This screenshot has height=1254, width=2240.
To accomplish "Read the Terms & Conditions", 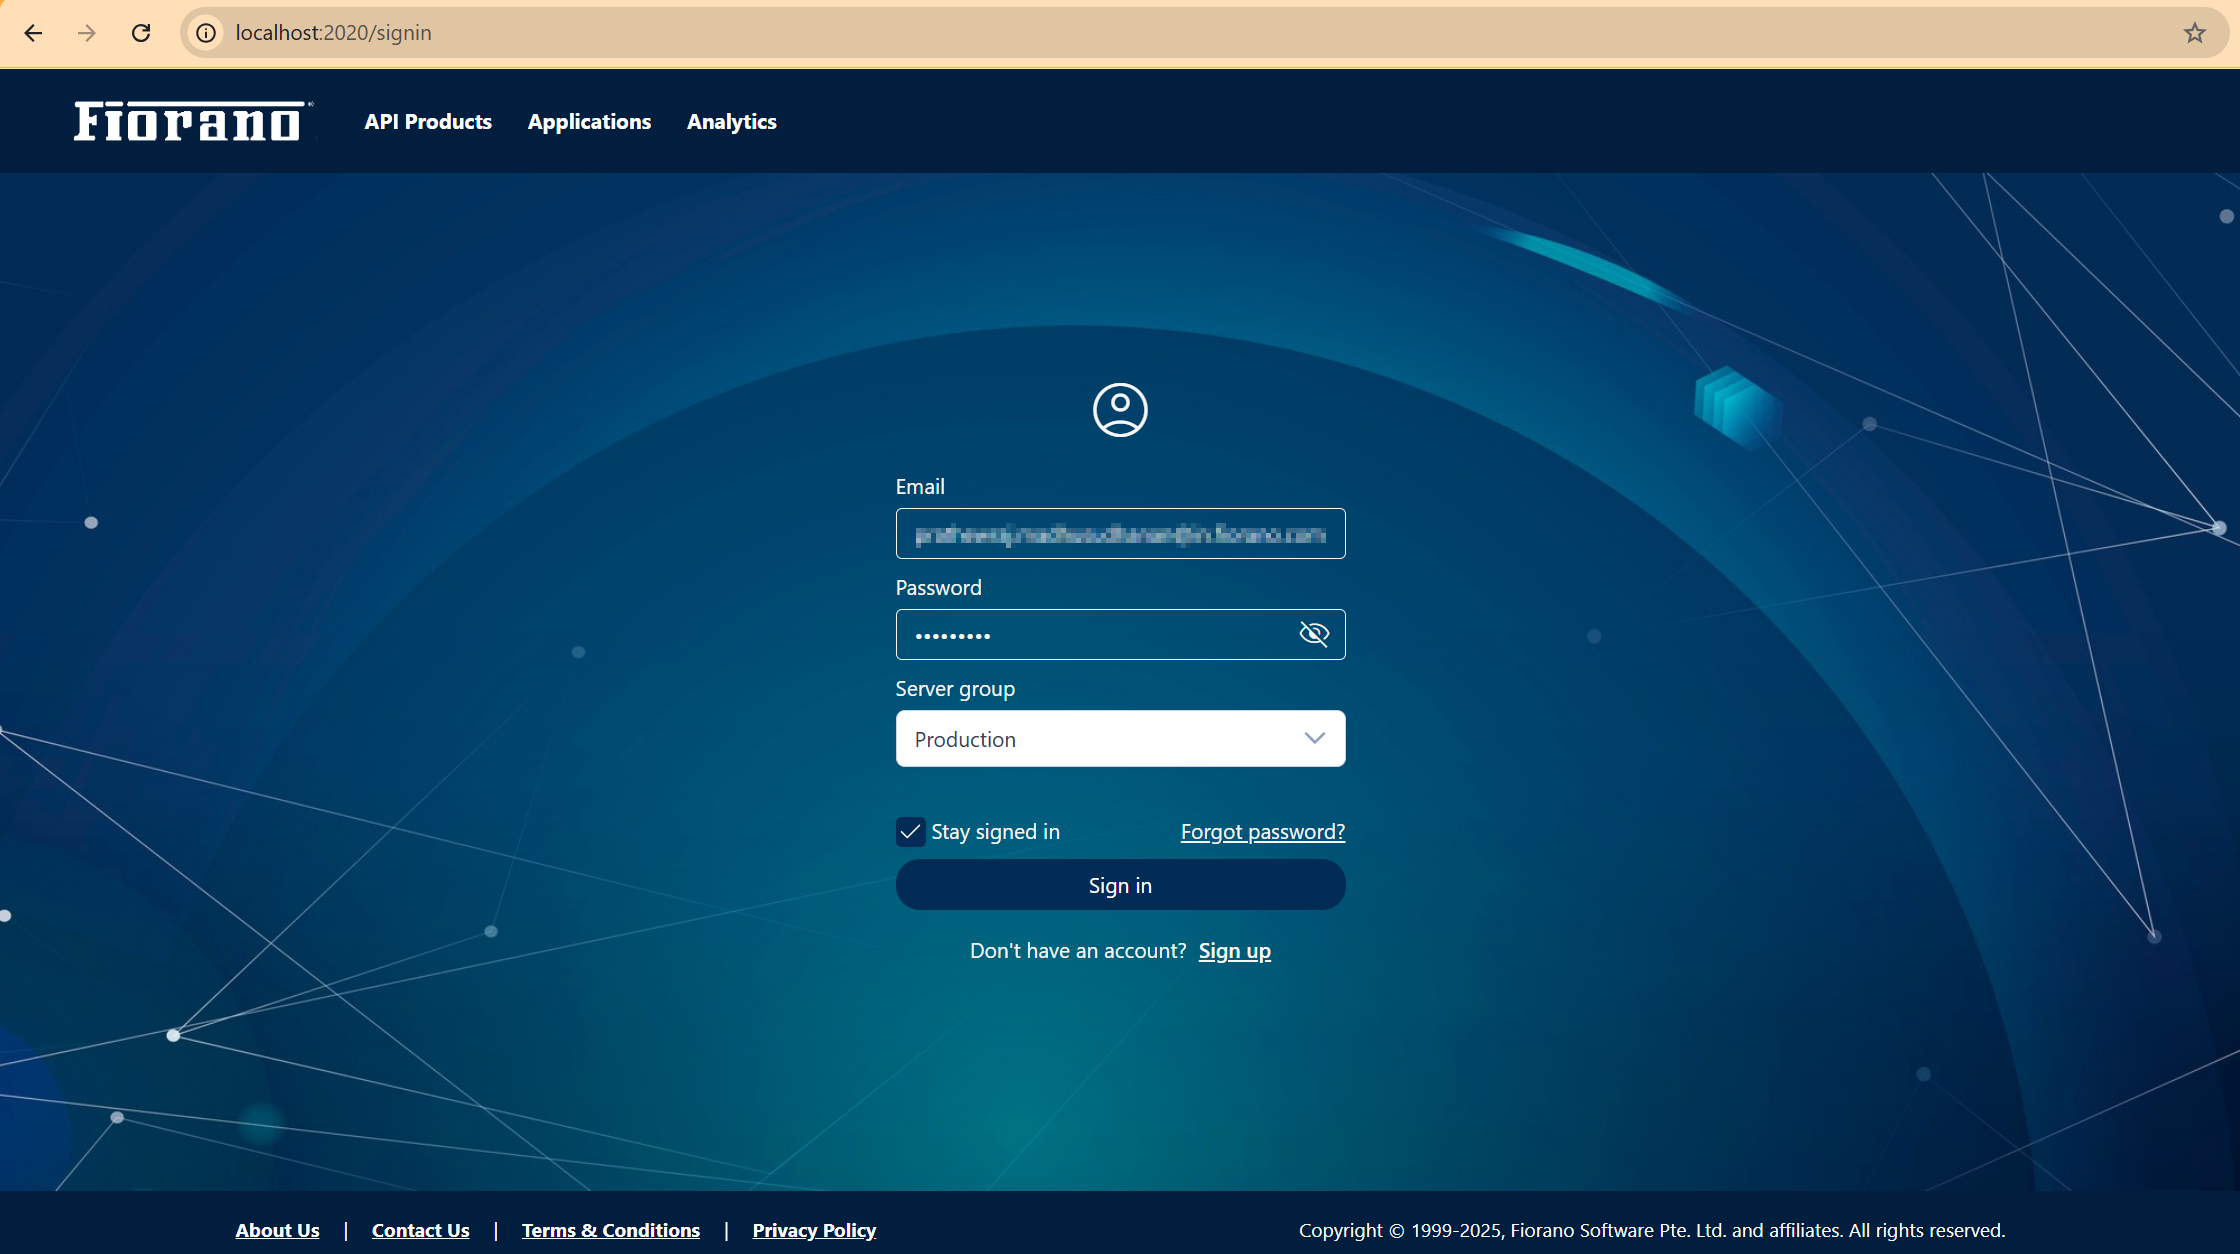I will 611,1230.
